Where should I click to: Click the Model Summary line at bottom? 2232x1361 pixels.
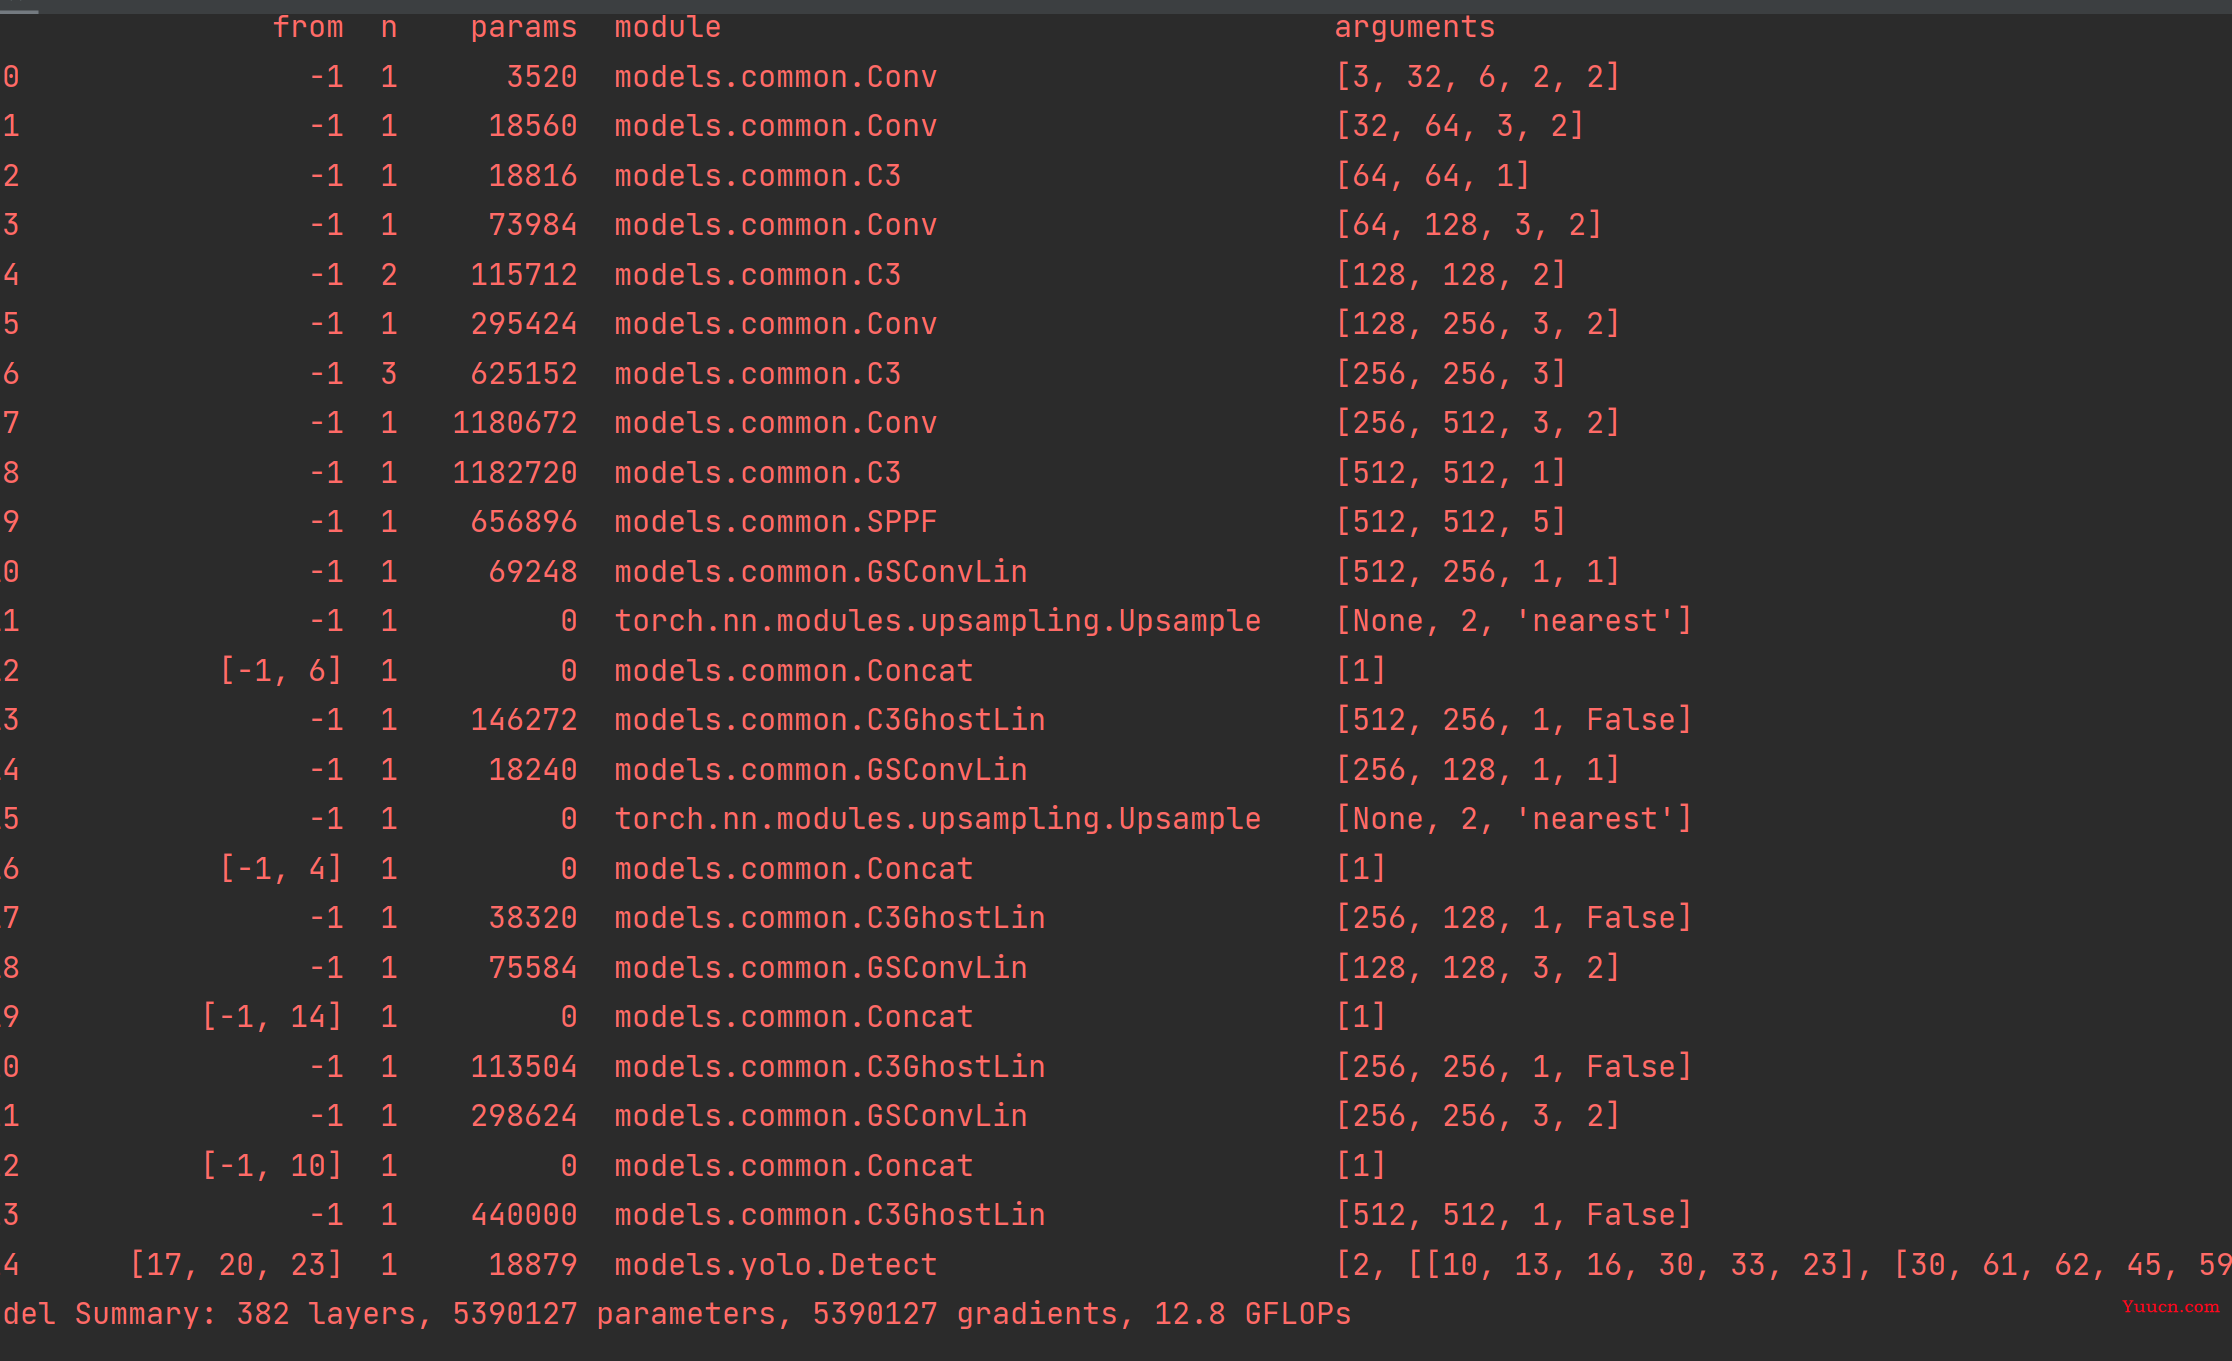(x=676, y=1313)
